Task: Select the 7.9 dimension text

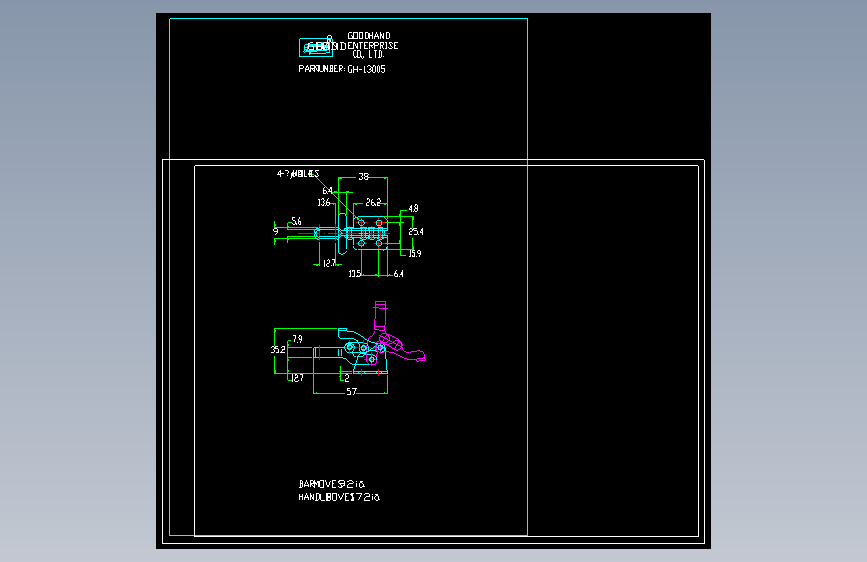Action: pyautogui.click(x=297, y=339)
